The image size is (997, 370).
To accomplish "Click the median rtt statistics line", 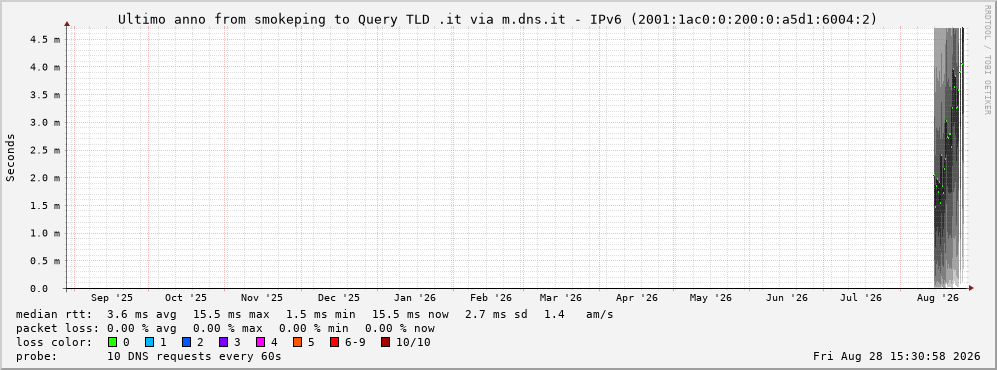I will coord(314,315).
